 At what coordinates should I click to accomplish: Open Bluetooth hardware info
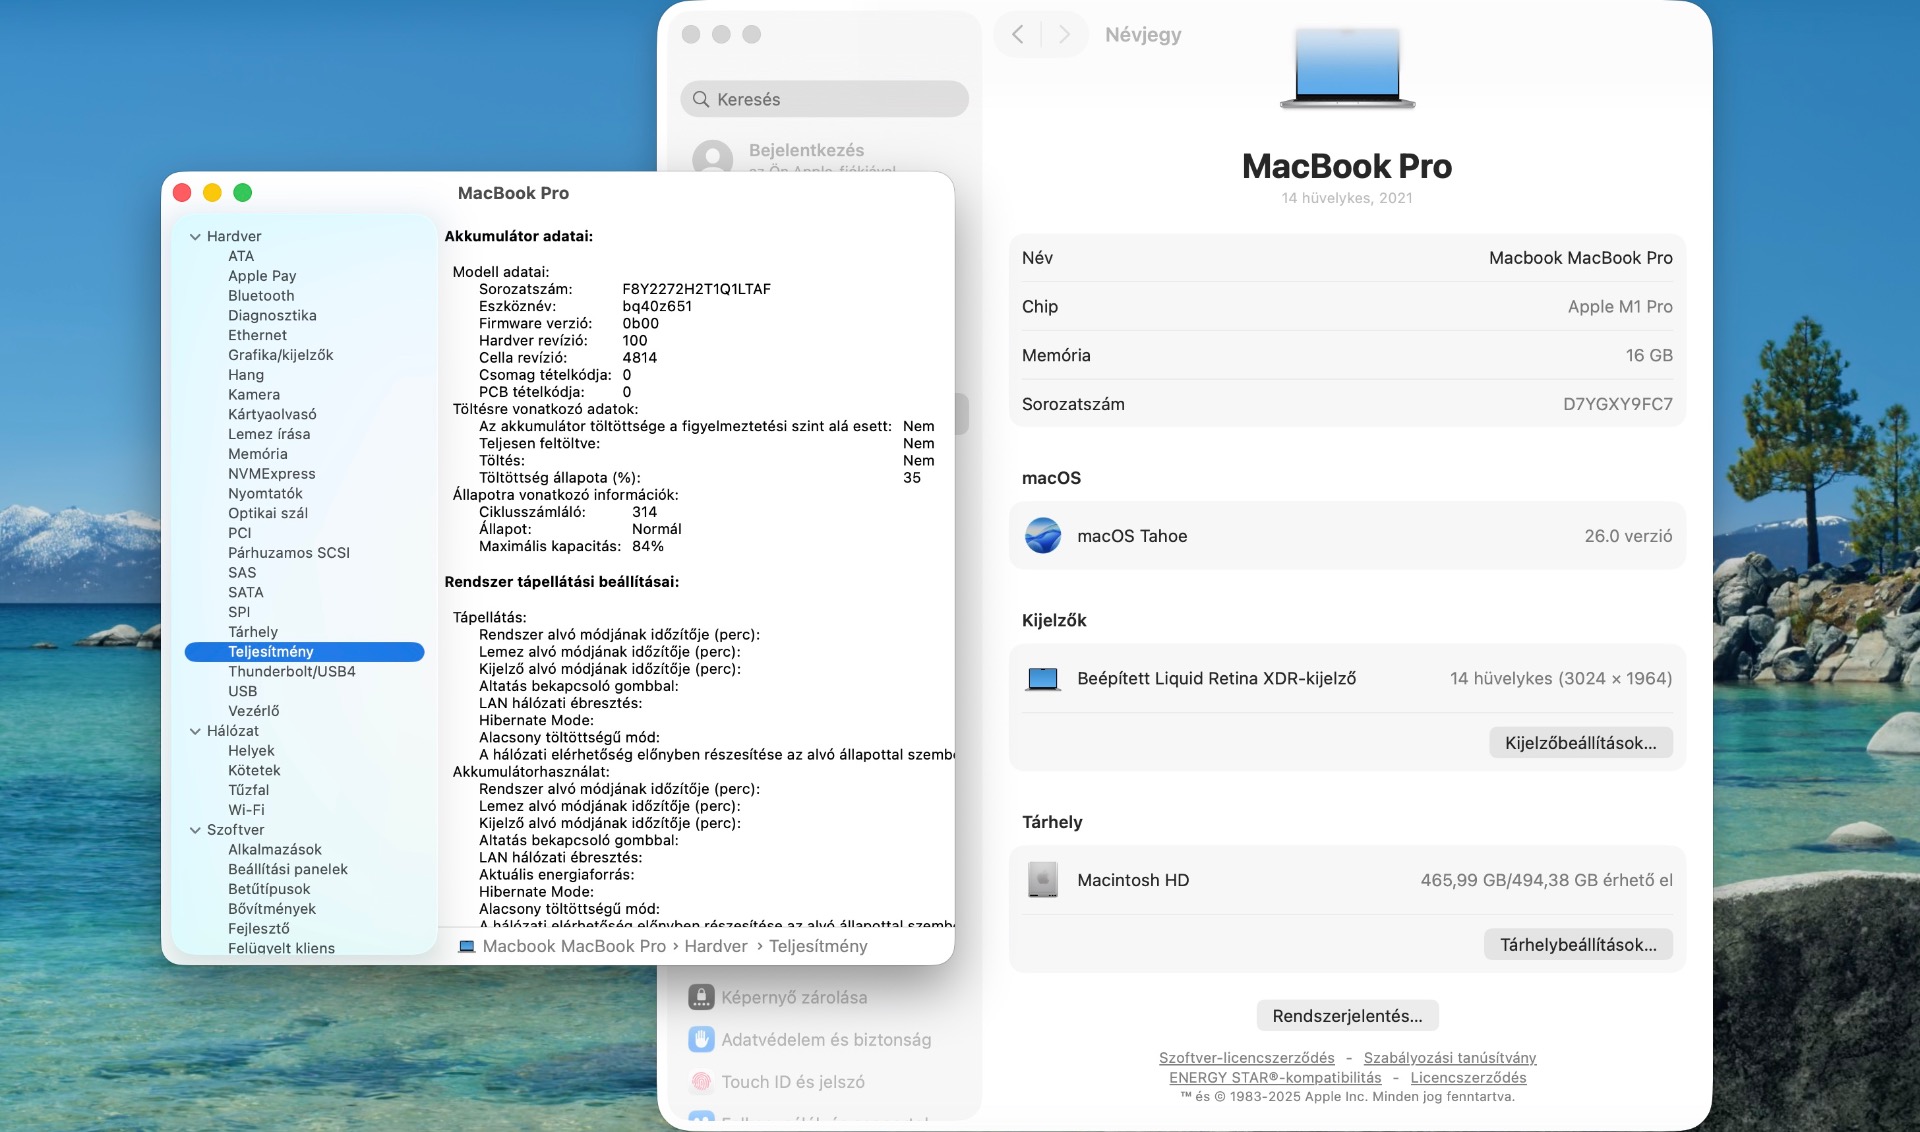261,296
